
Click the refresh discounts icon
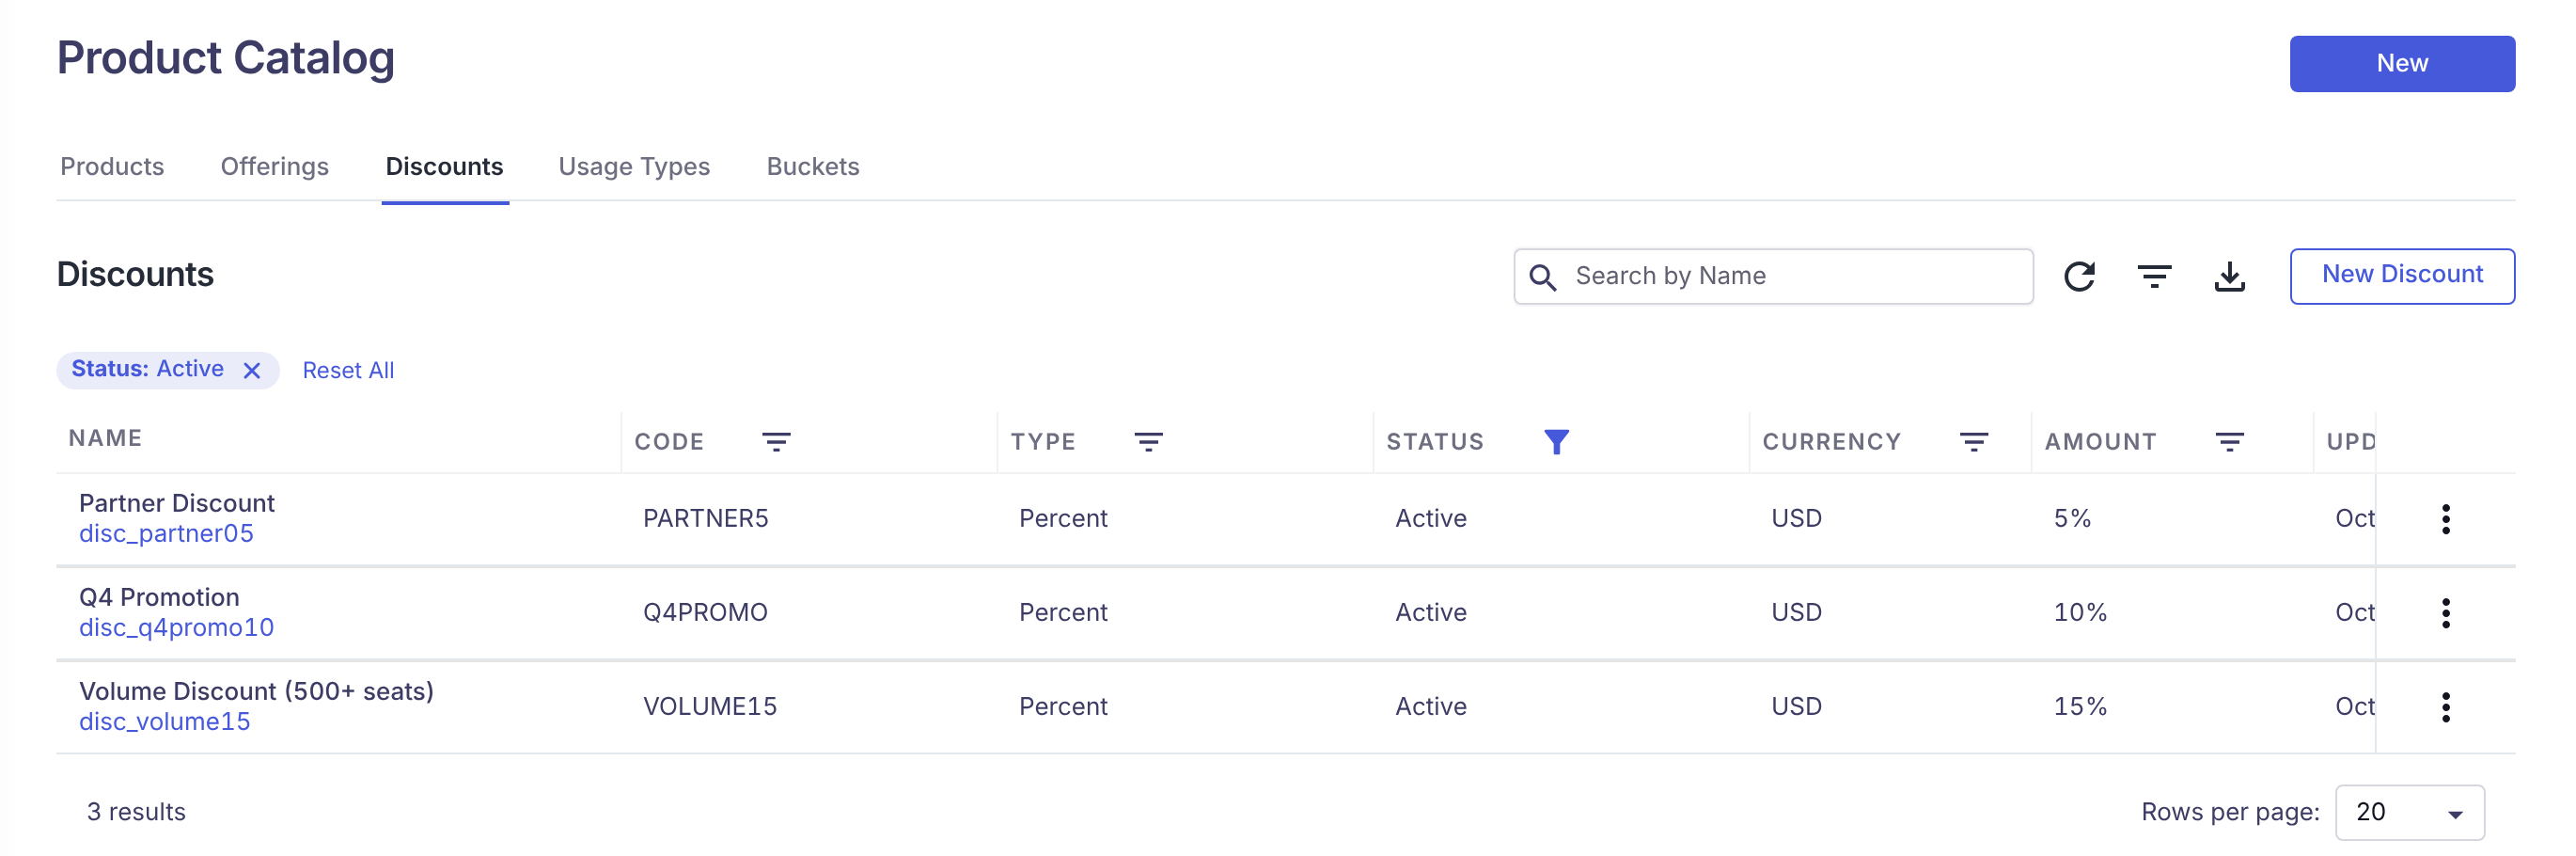click(x=2079, y=276)
